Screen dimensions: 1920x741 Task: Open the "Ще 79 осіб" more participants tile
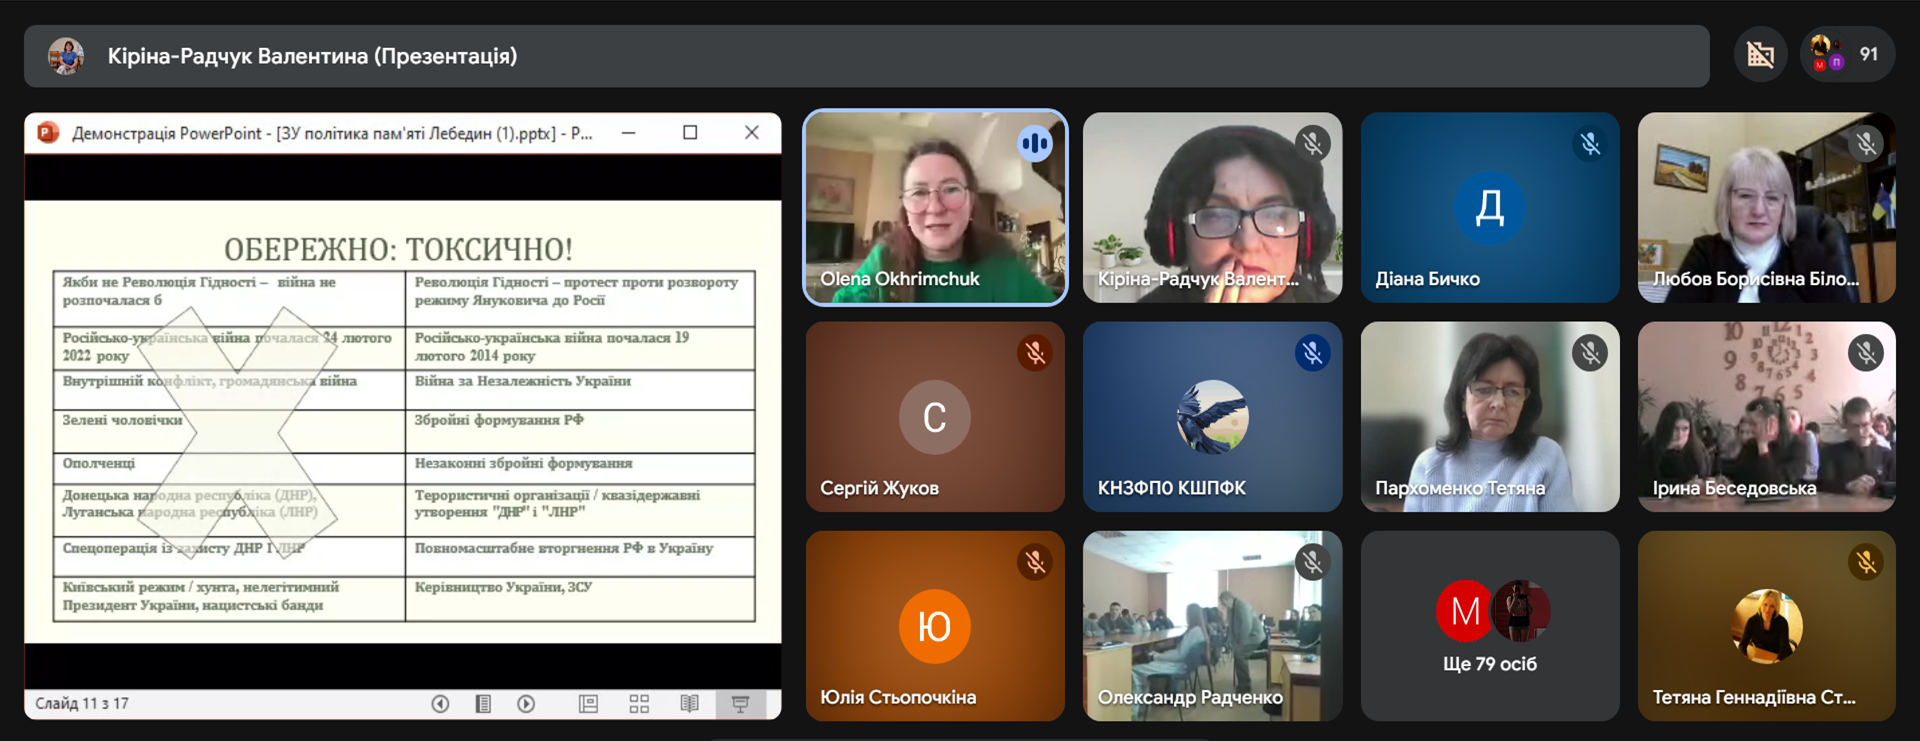[x=1490, y=626]
